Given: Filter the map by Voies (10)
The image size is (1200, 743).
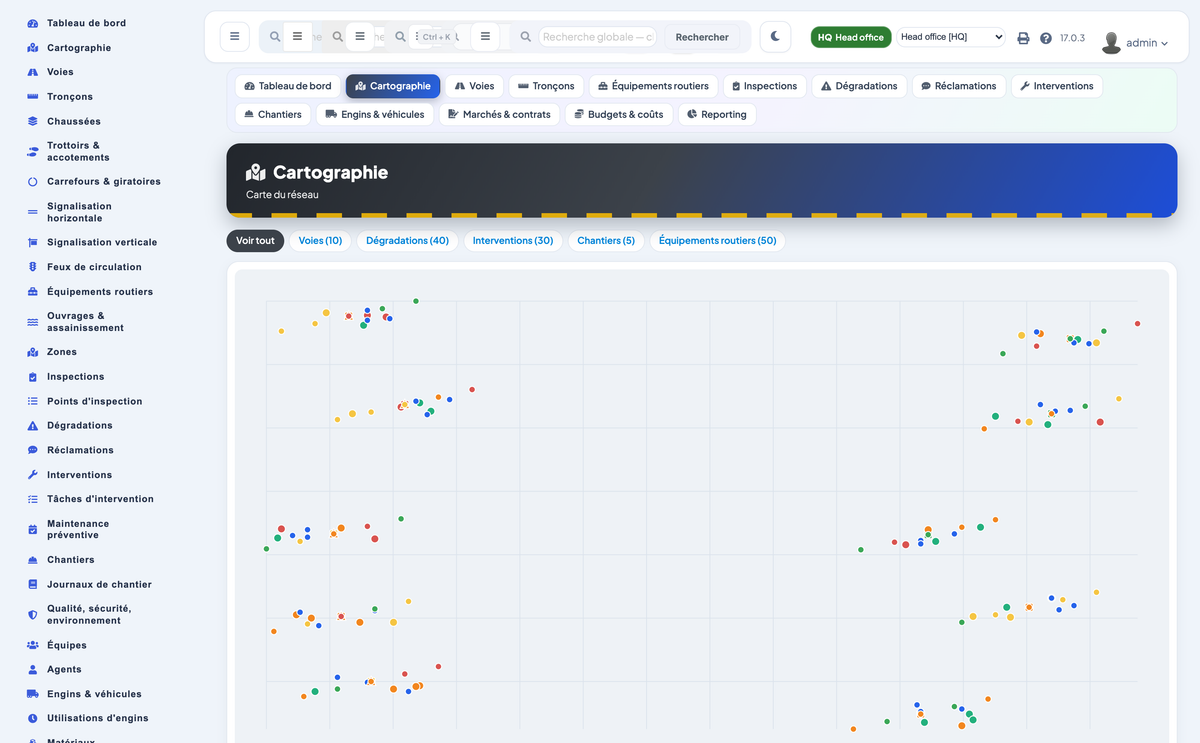Looking at the screenshot, I should click(x=320, y=241).
